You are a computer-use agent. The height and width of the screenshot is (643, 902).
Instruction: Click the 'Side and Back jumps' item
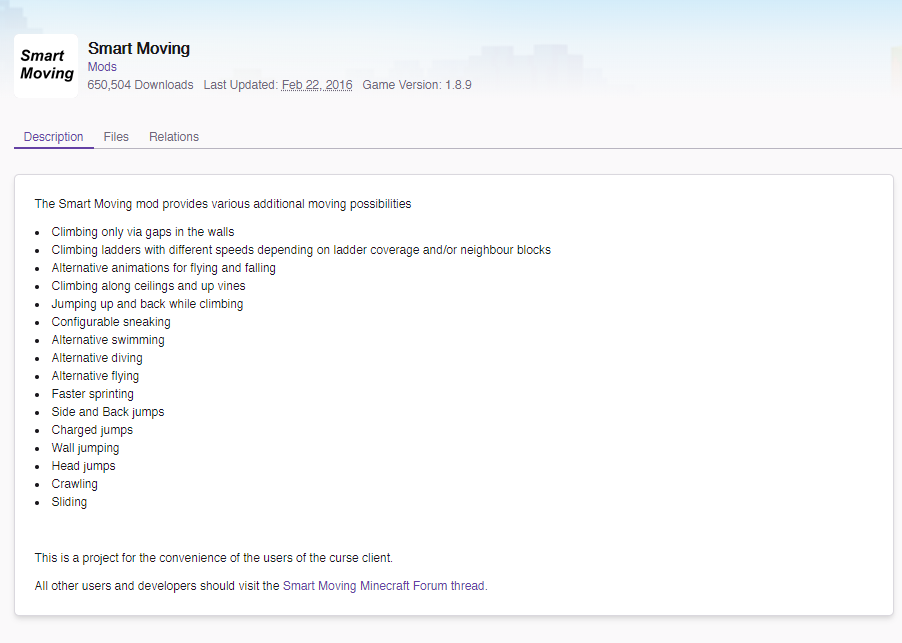(108, 412)
